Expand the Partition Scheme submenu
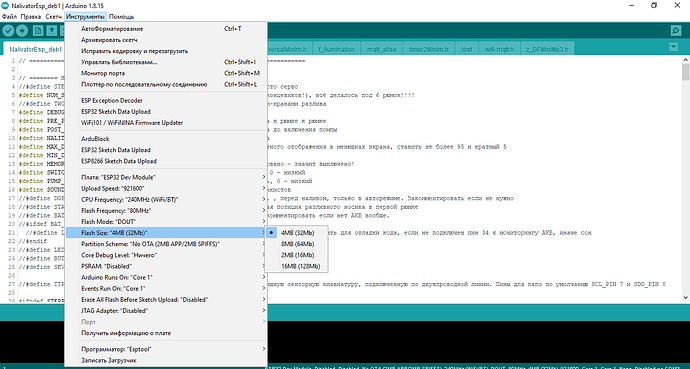The image size is (690, 369). click(166, 244)
